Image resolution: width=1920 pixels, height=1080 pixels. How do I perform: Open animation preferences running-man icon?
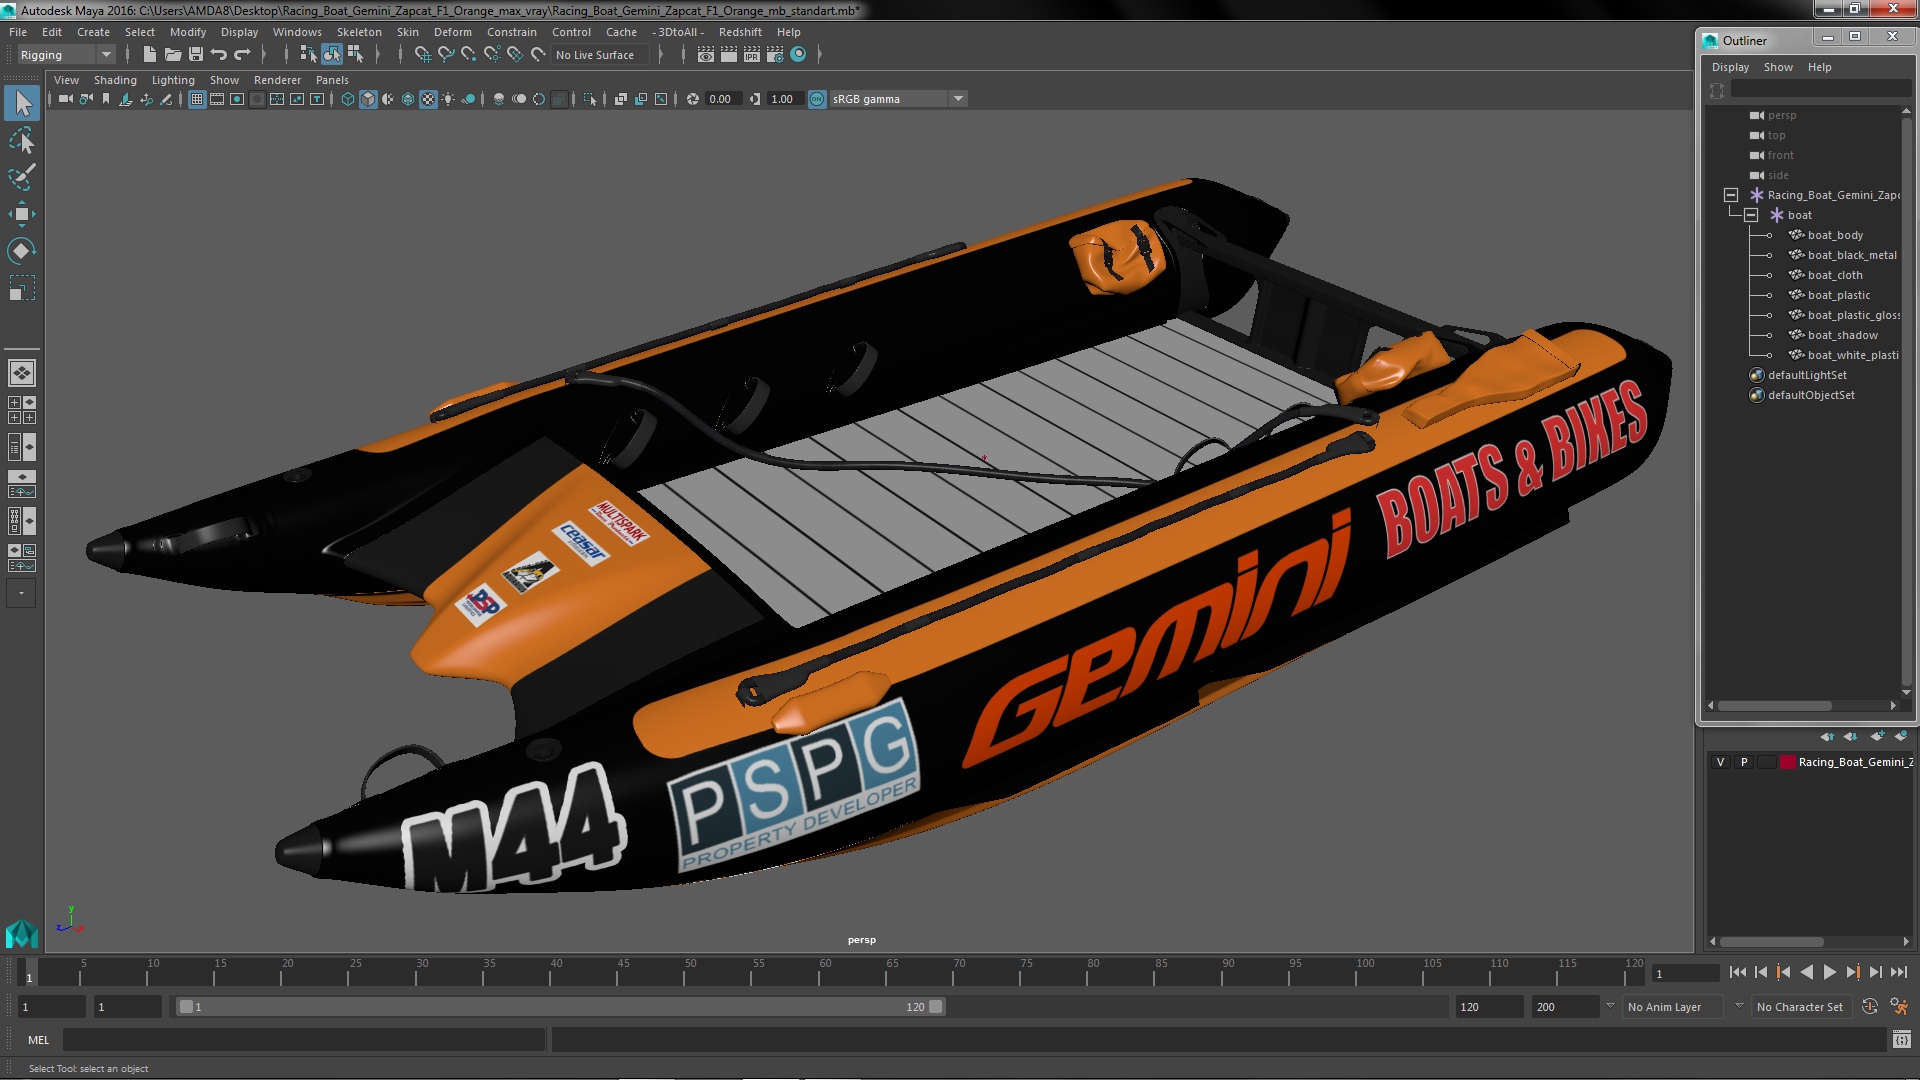tap(1899, 1007)
